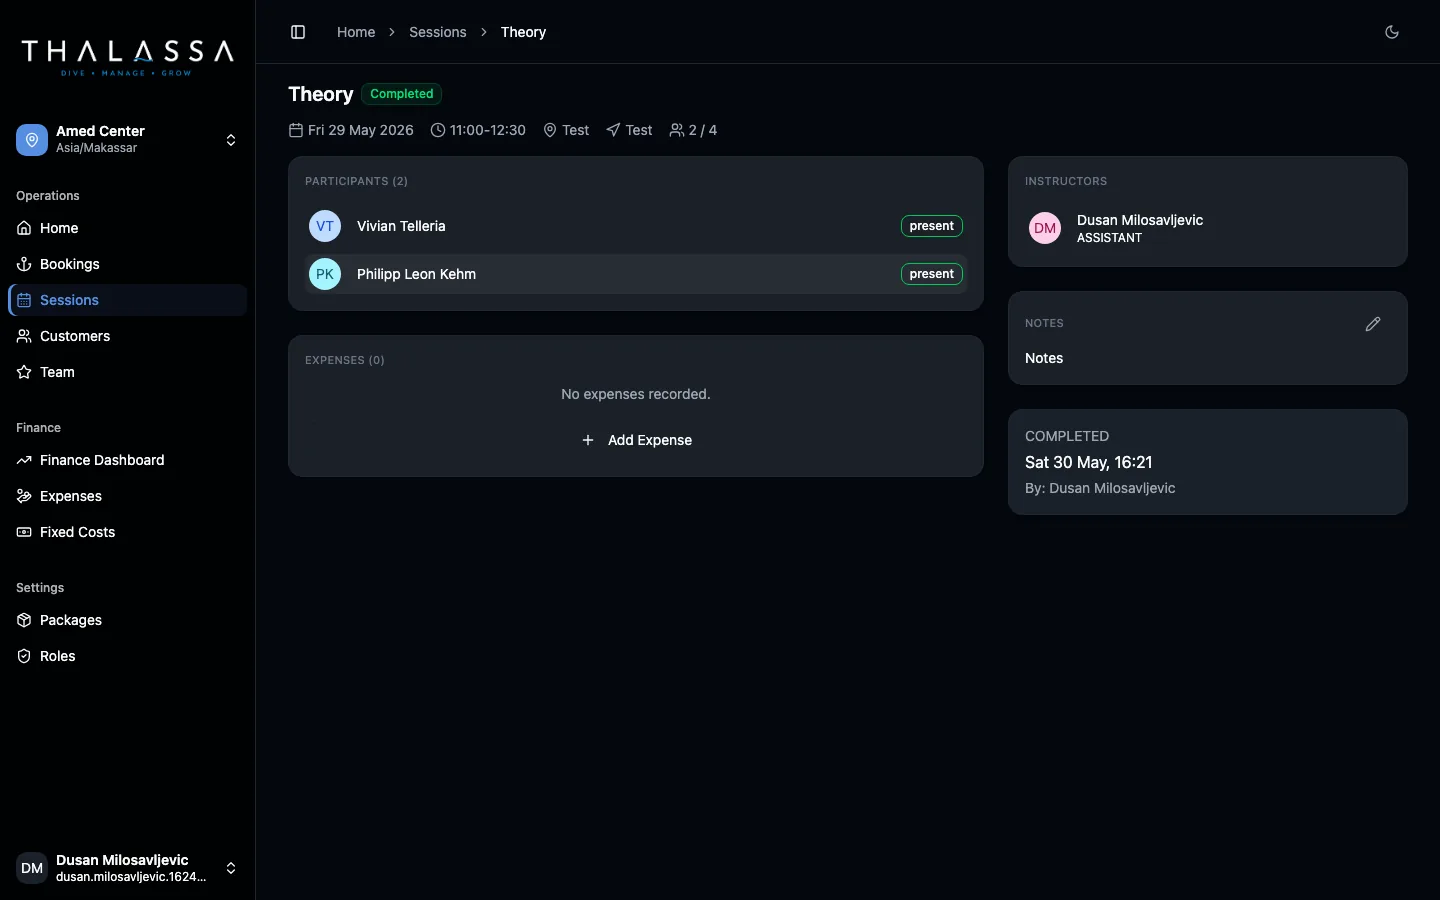Click the PK avatar for Philipp Leon Kehm

click(325, 274)
